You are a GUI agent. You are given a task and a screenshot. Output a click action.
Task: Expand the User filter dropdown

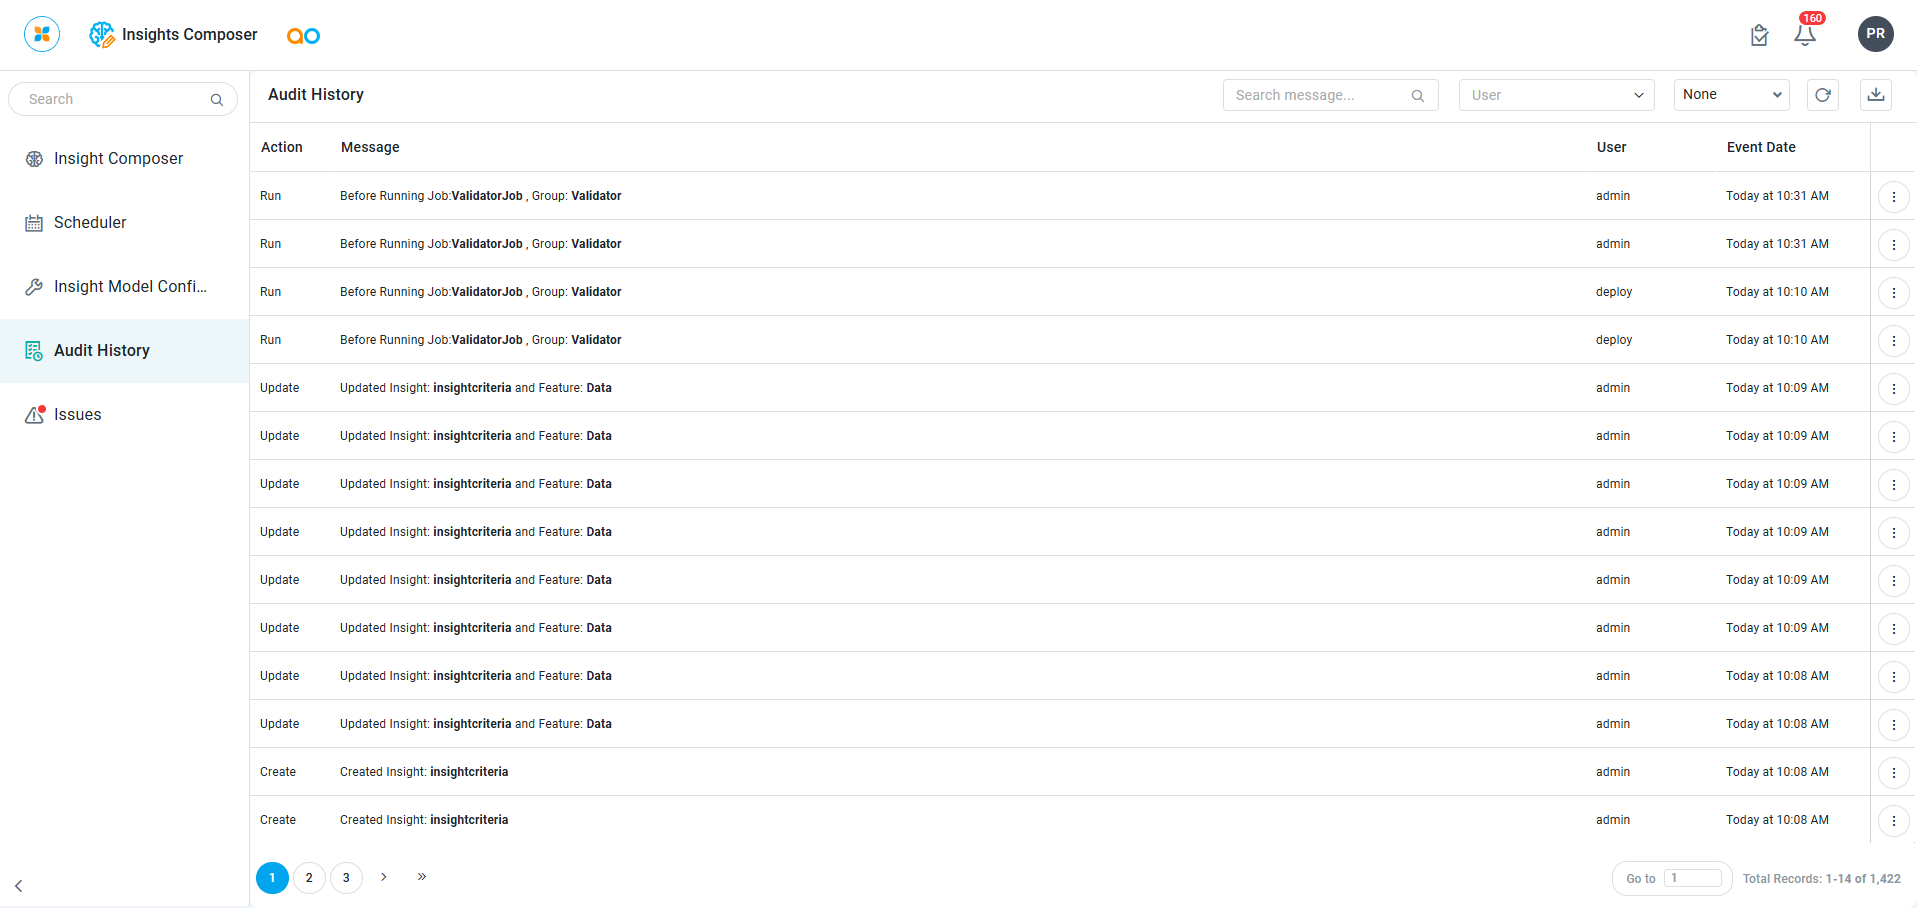pos(1556,95)
